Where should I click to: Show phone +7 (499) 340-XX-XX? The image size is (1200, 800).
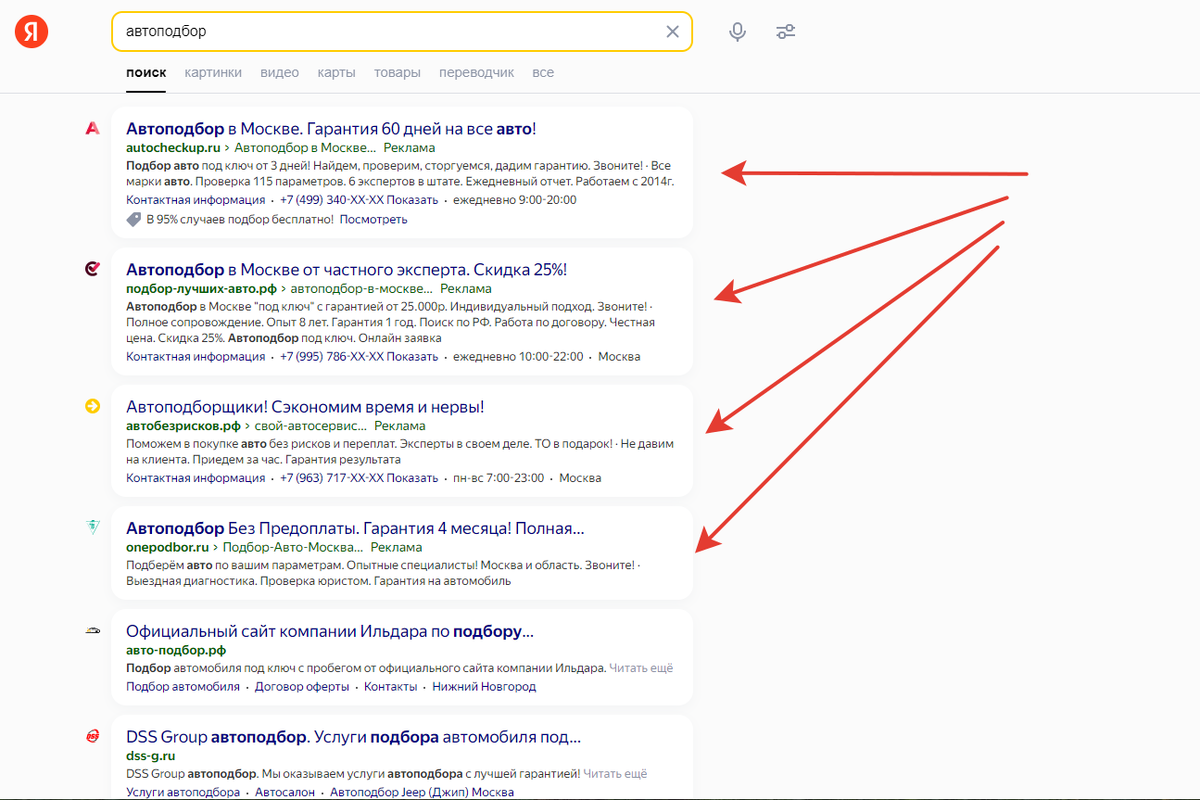point(359,199)
